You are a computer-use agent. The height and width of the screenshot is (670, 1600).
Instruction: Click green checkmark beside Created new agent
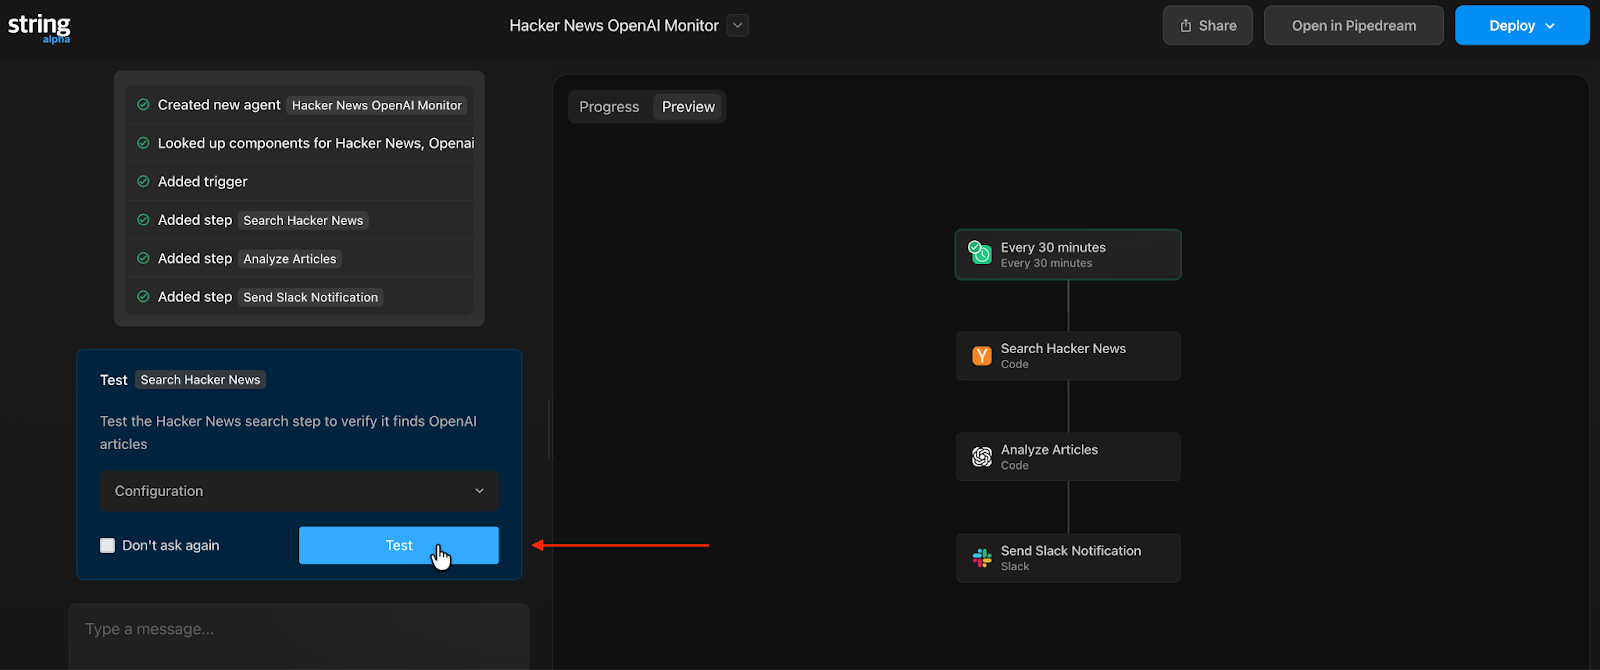(143, 105)
